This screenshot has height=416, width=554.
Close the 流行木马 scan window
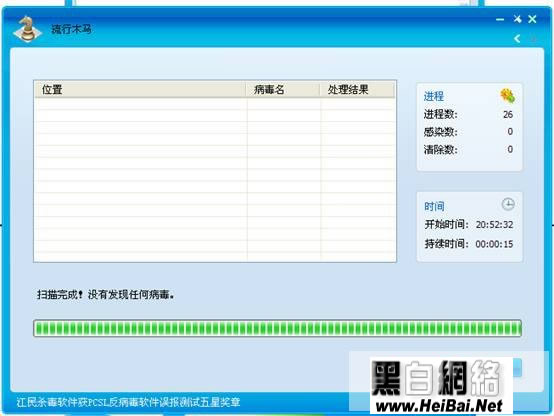click(x=532, y=19)
